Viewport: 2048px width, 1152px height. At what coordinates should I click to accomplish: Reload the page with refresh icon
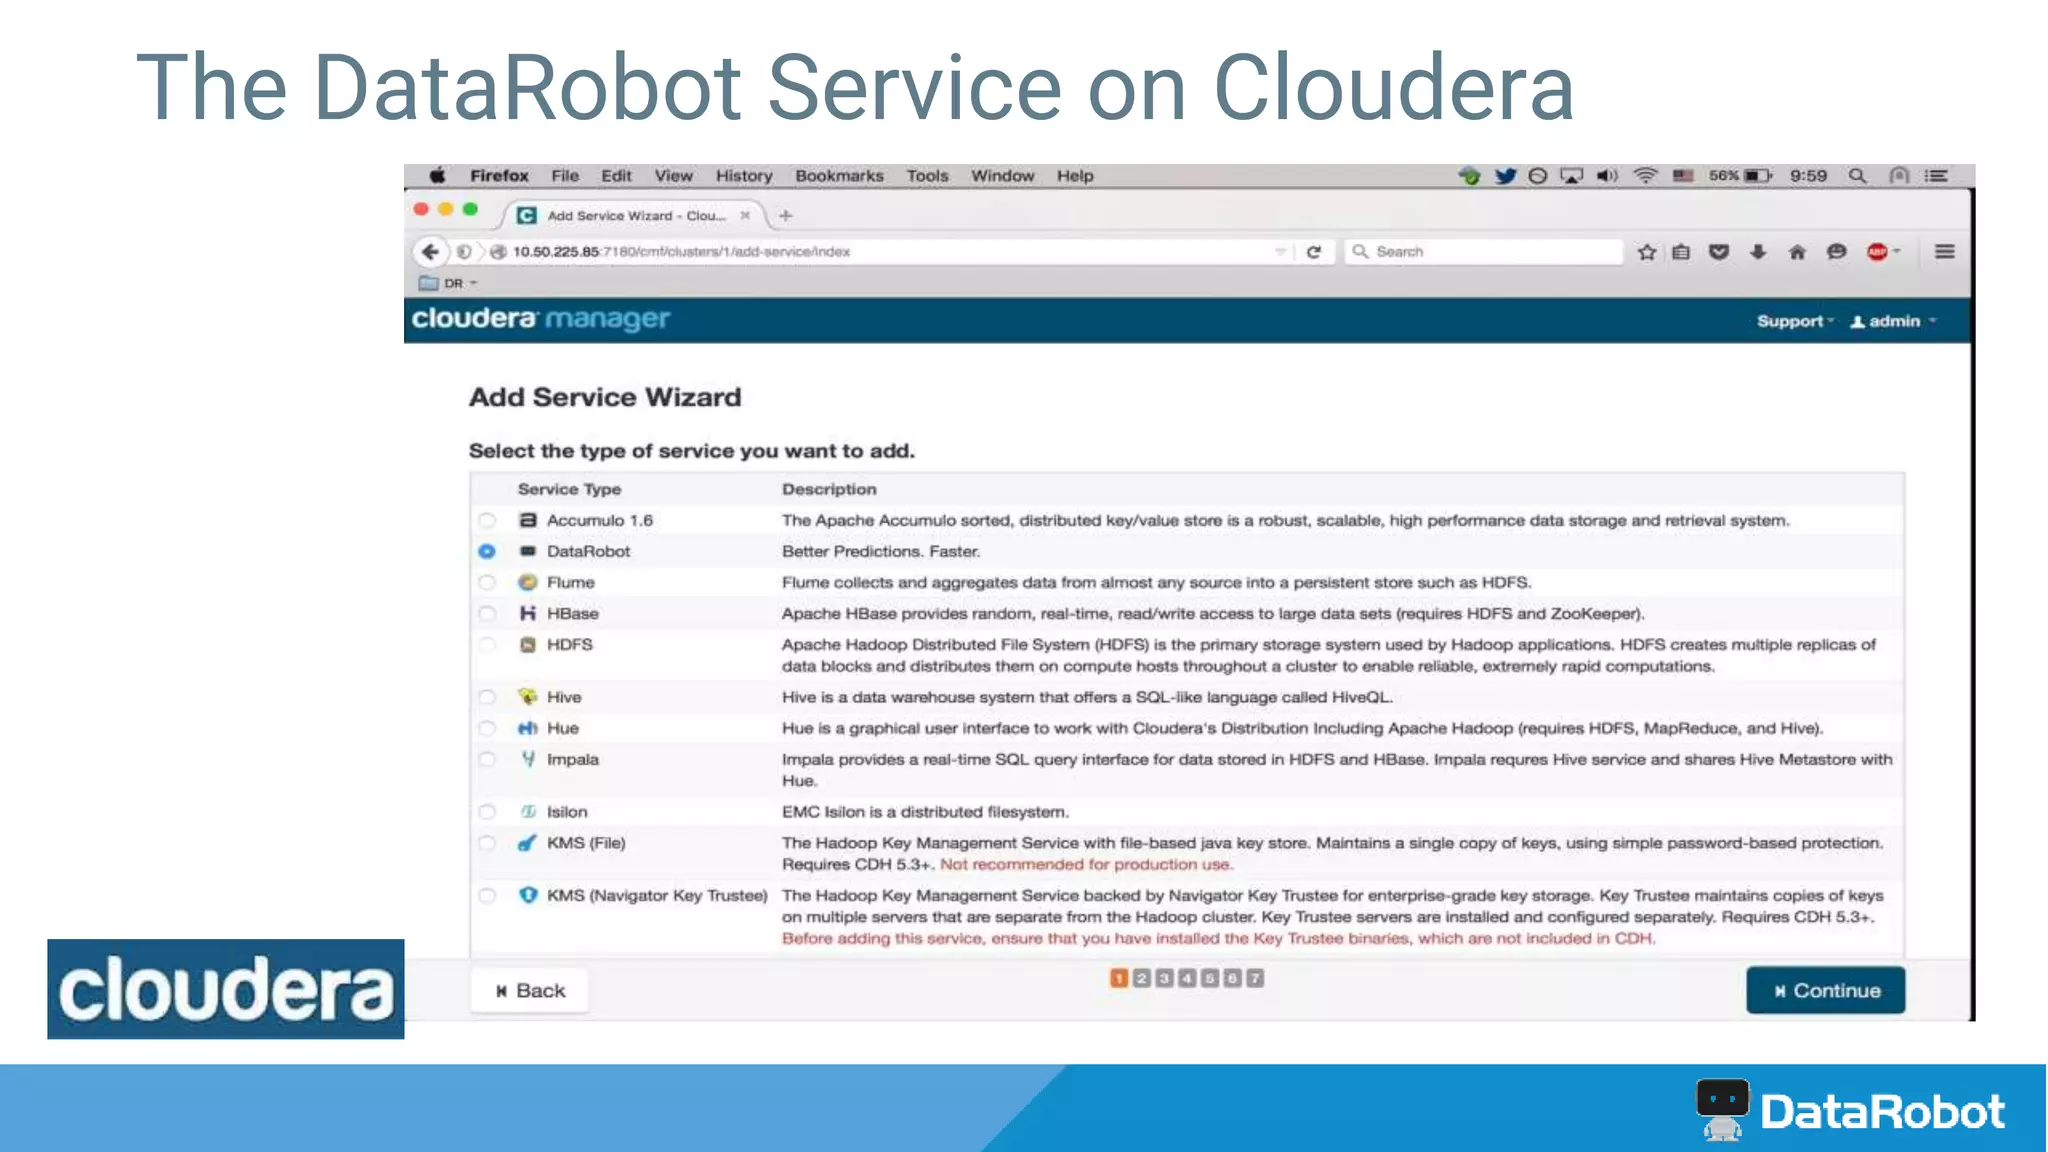[x=1314, y=252]
